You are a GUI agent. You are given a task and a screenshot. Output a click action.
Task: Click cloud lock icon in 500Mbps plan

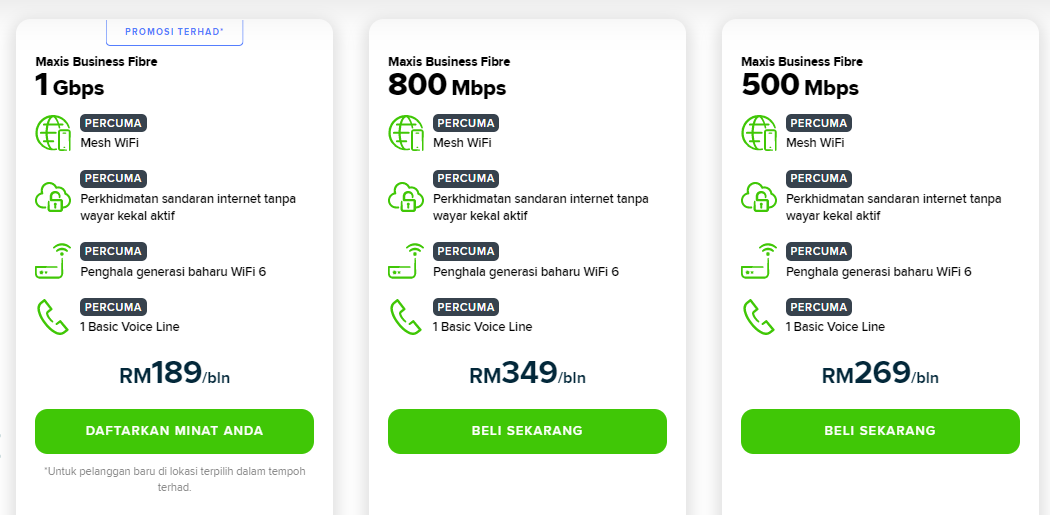[x=759, y=196]
